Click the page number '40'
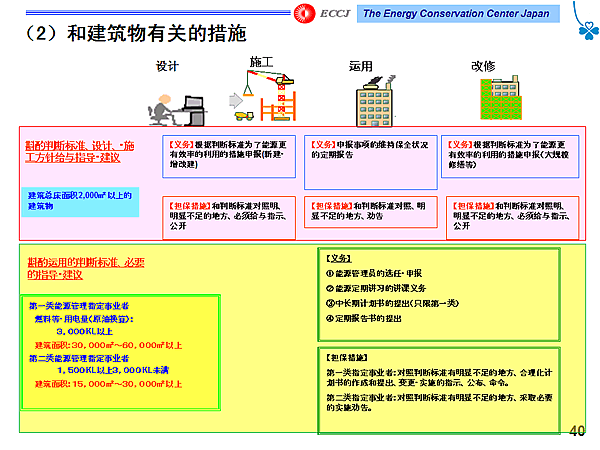 pyautogui.click(x=577, y=431)
